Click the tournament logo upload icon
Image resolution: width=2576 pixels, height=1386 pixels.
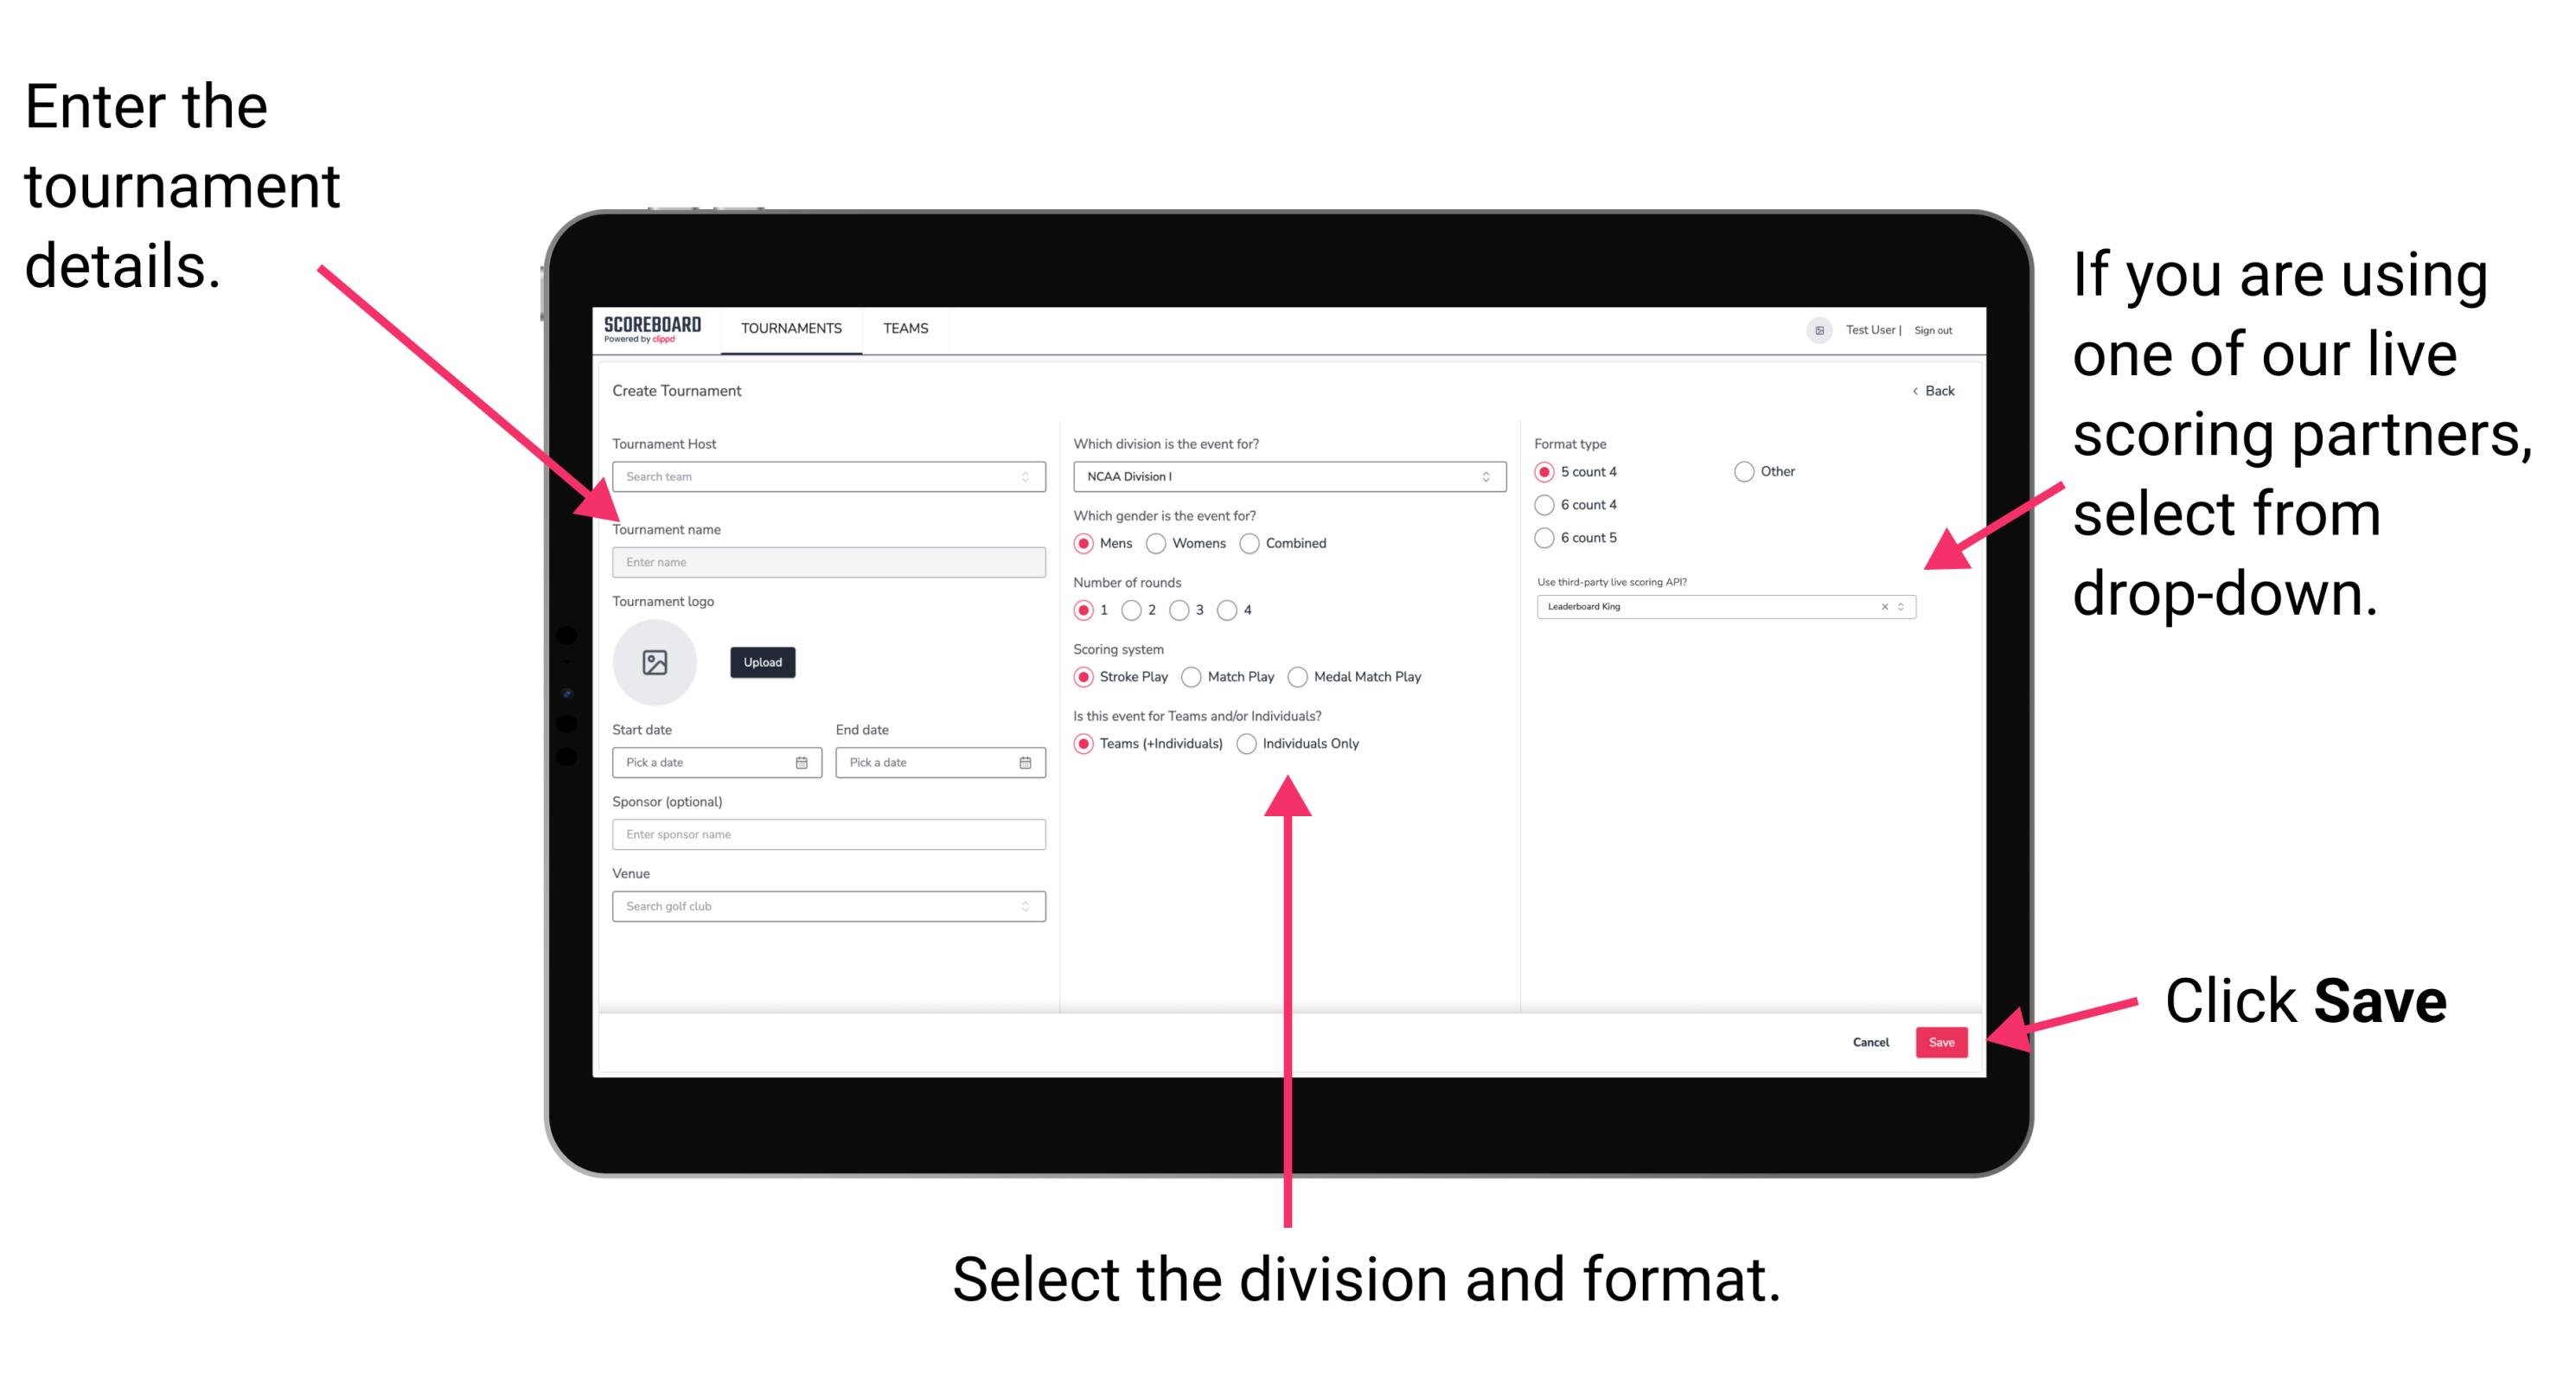coord(654,662)
